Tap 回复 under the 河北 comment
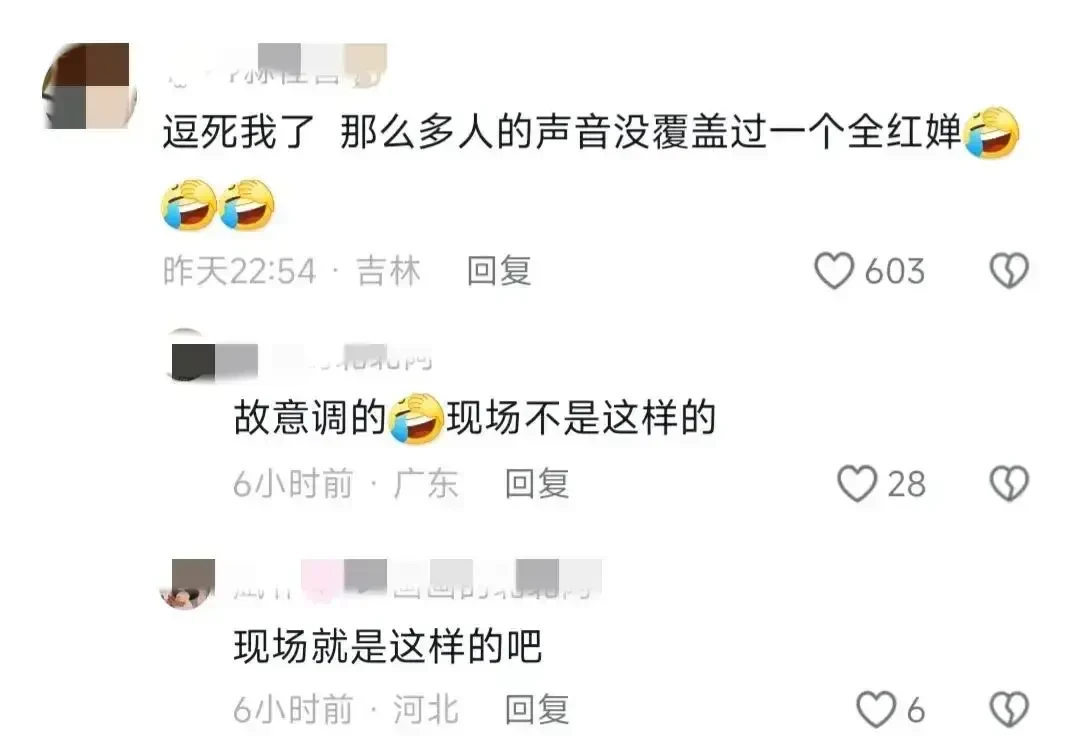The height and width of the screenshot is (752, 1078). [537, 709]
